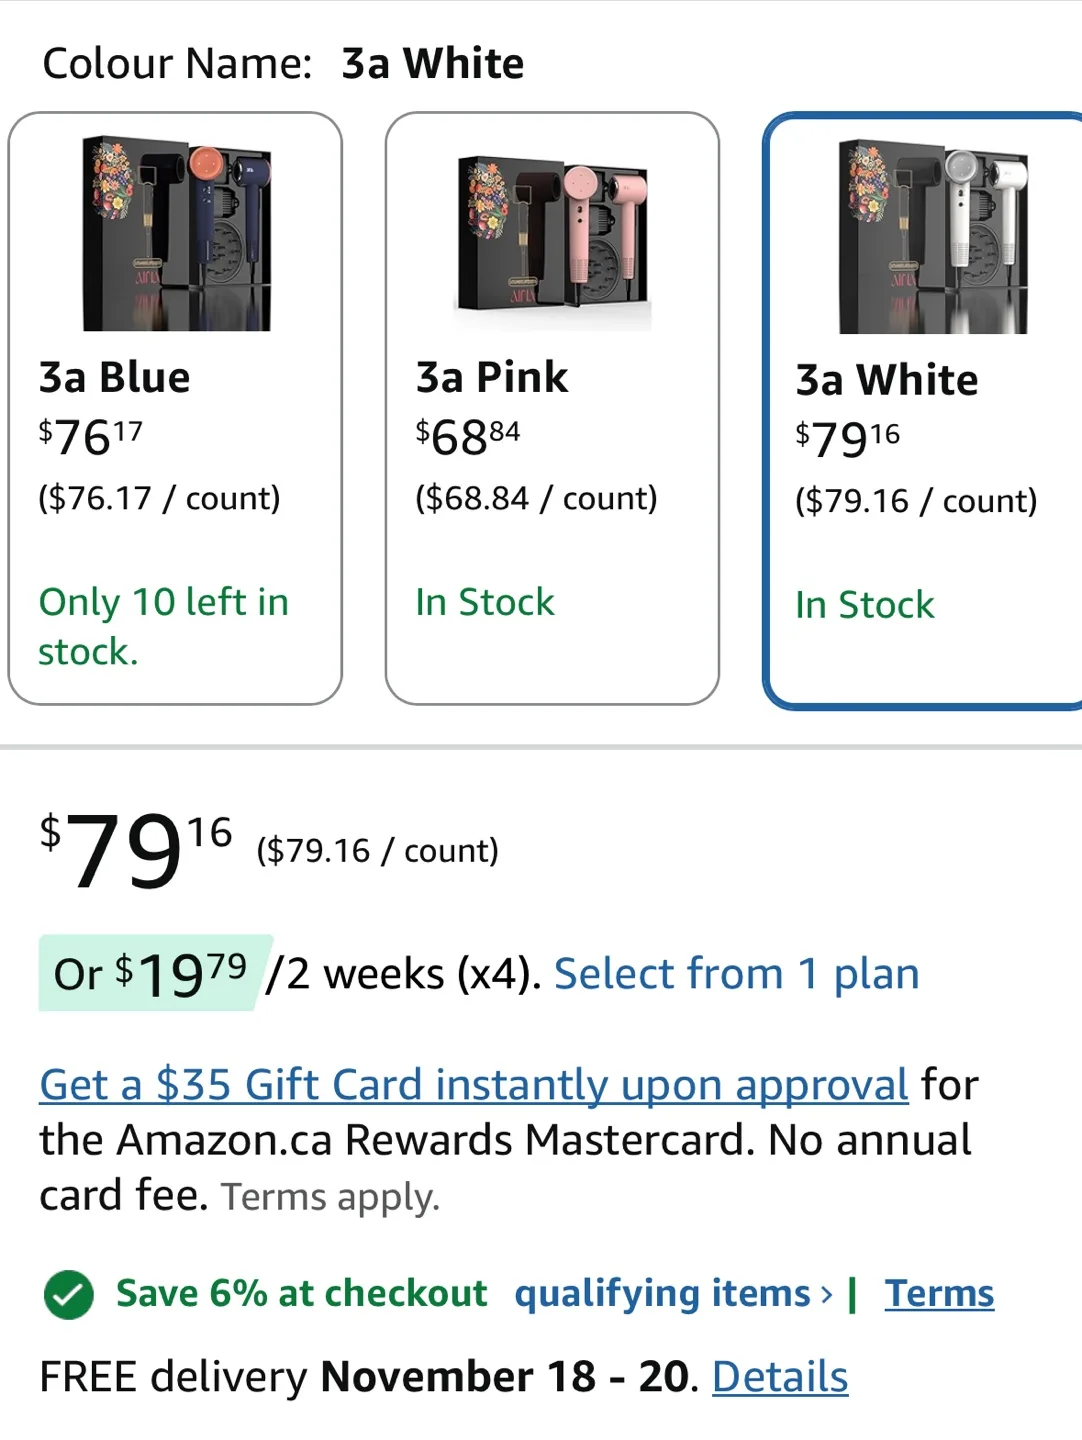Pick the "3a White" colour name label
This screenshot has width=1082, height=1440.
coord(886,381)
